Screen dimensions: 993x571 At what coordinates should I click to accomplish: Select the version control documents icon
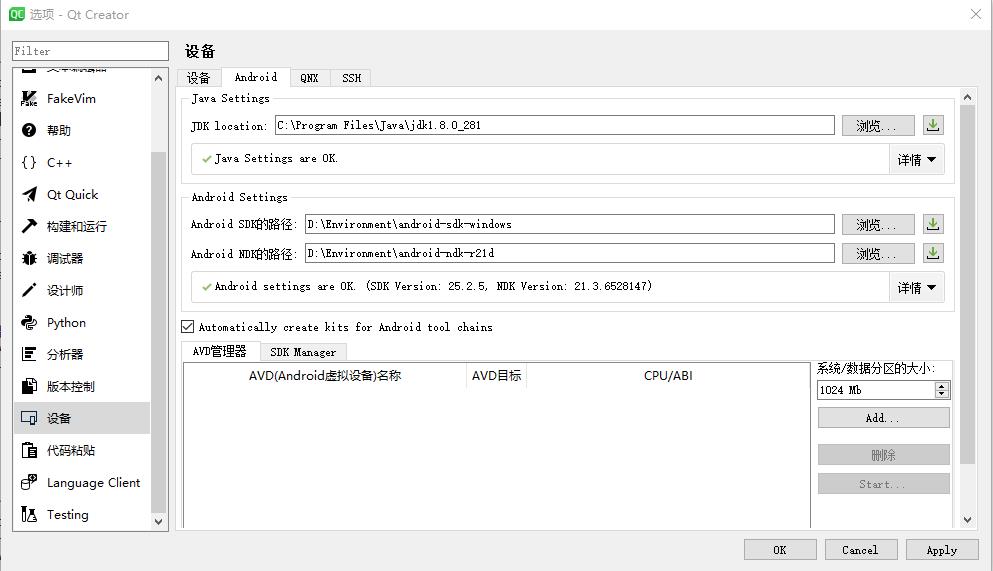coord(29,386)
